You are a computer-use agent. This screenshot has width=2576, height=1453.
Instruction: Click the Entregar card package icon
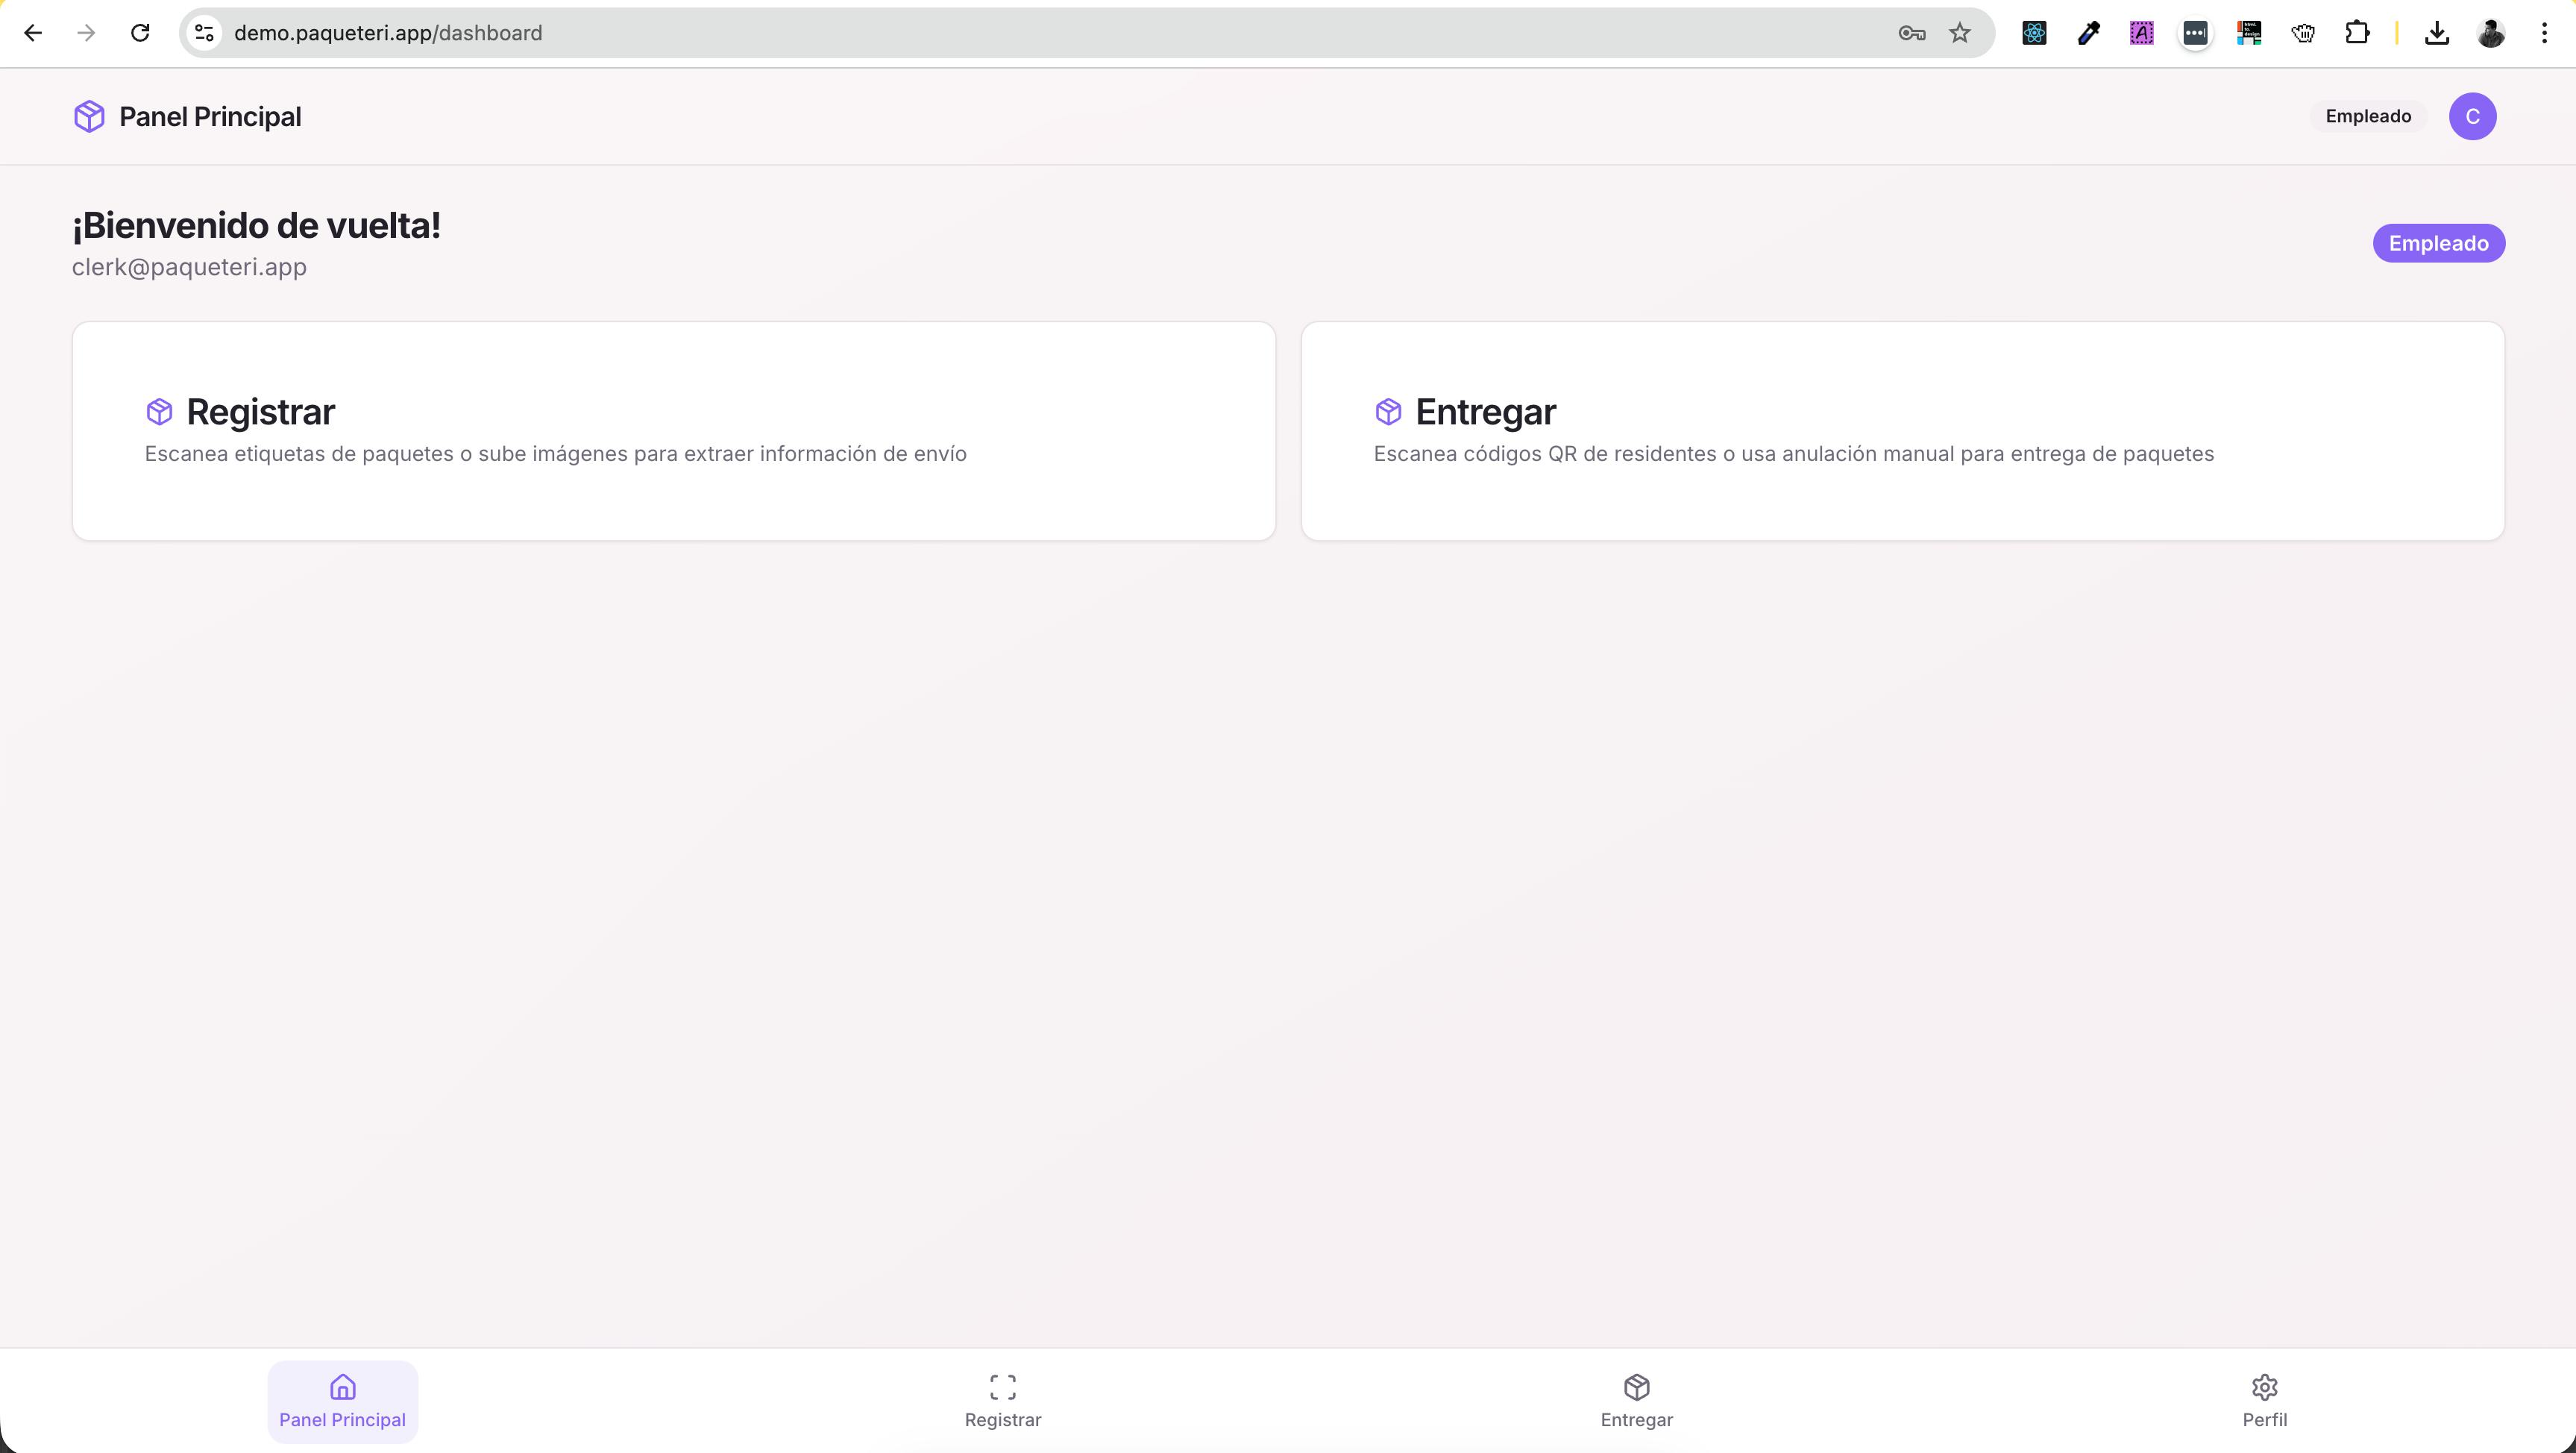(1388, 411)
